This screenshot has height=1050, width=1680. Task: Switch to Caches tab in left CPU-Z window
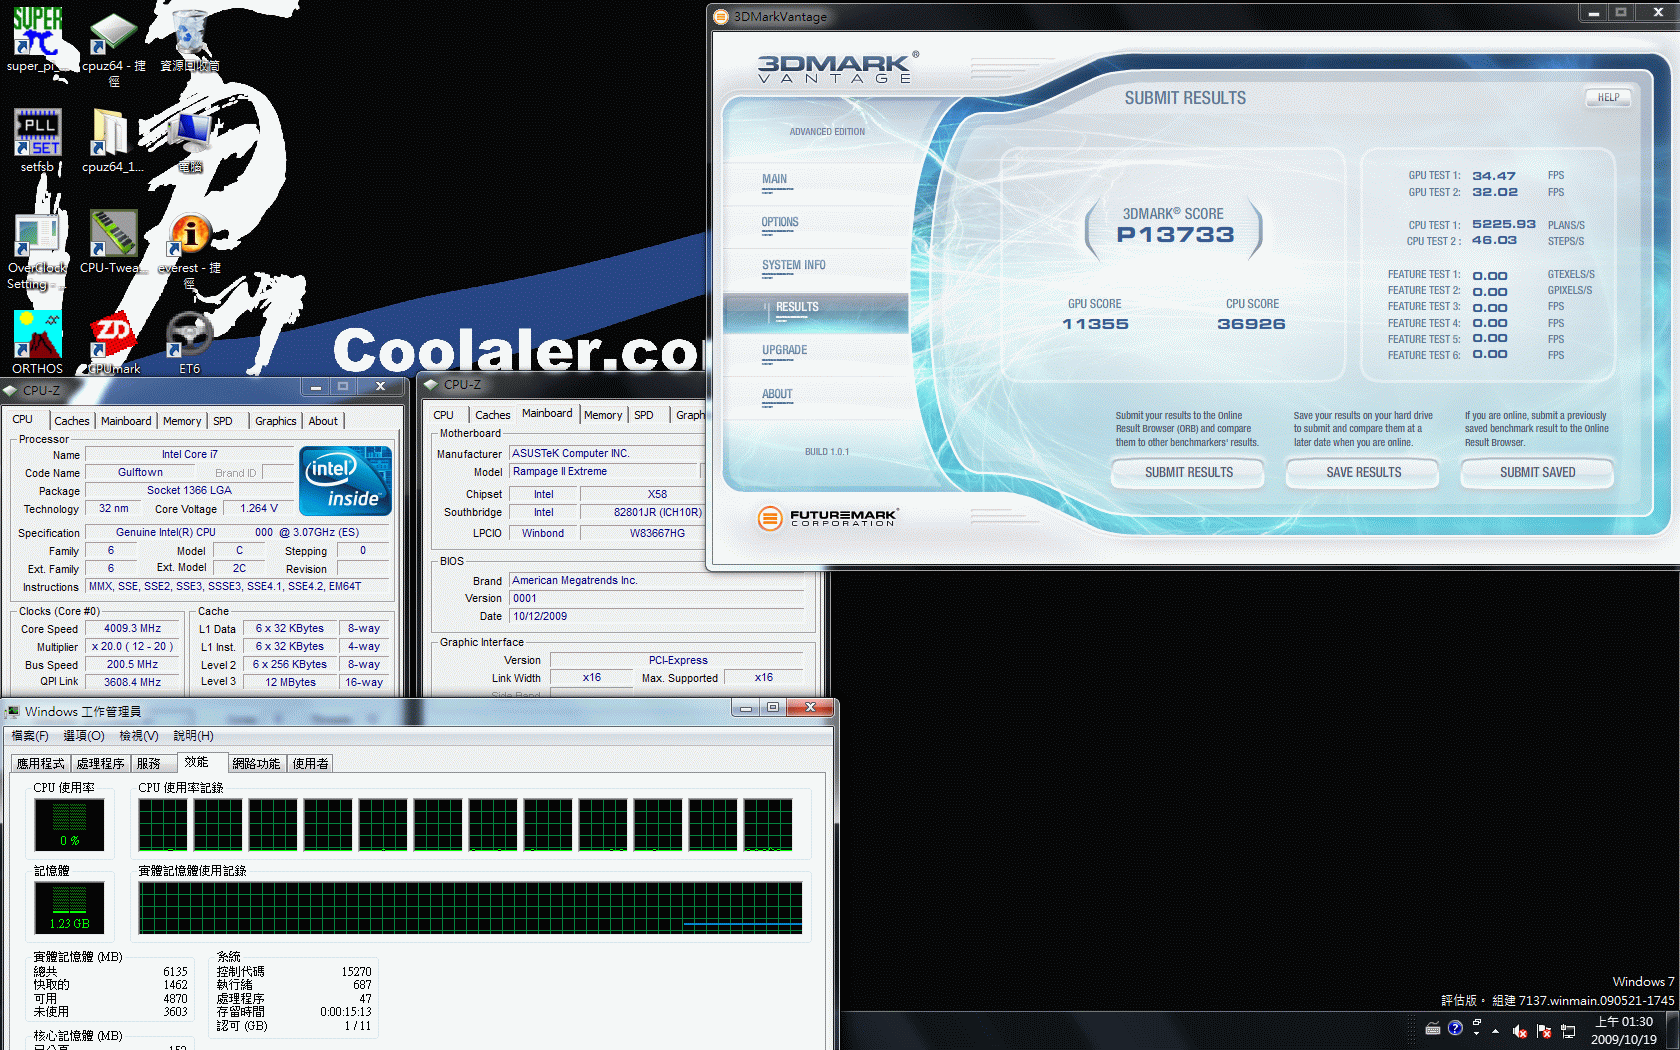tap(72, 422)
